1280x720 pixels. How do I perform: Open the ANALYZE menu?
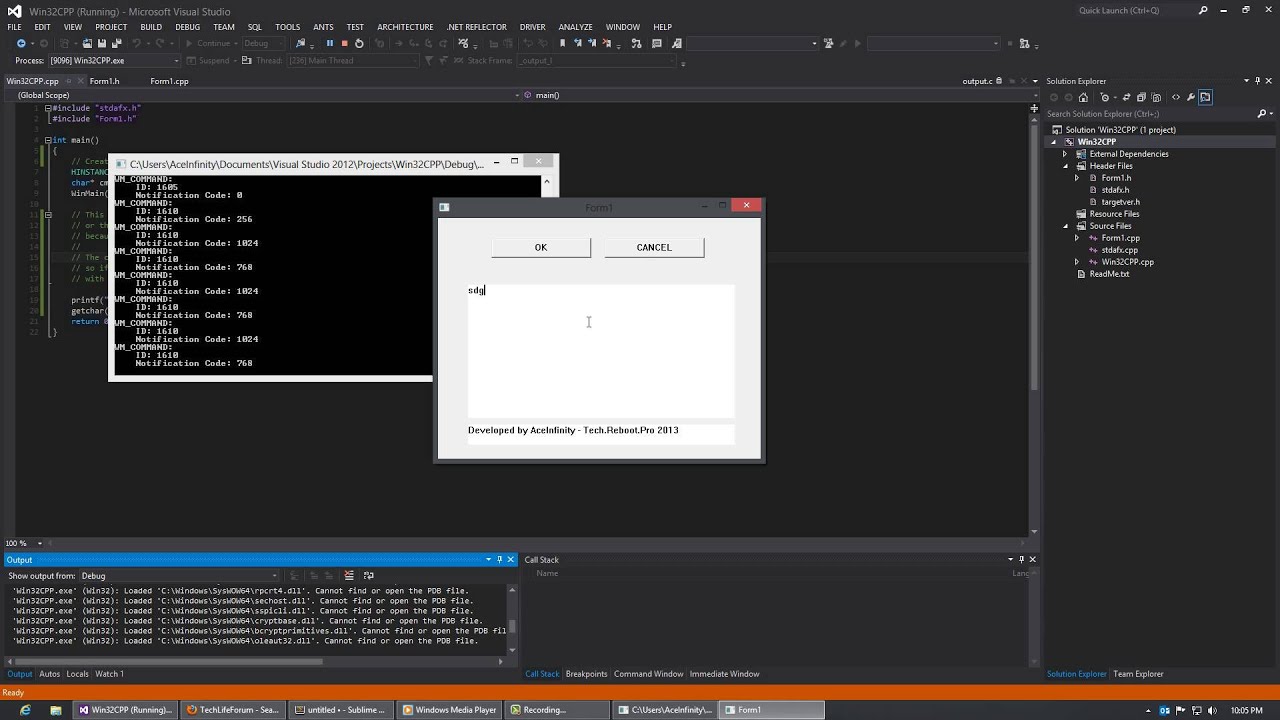[575, 27]
